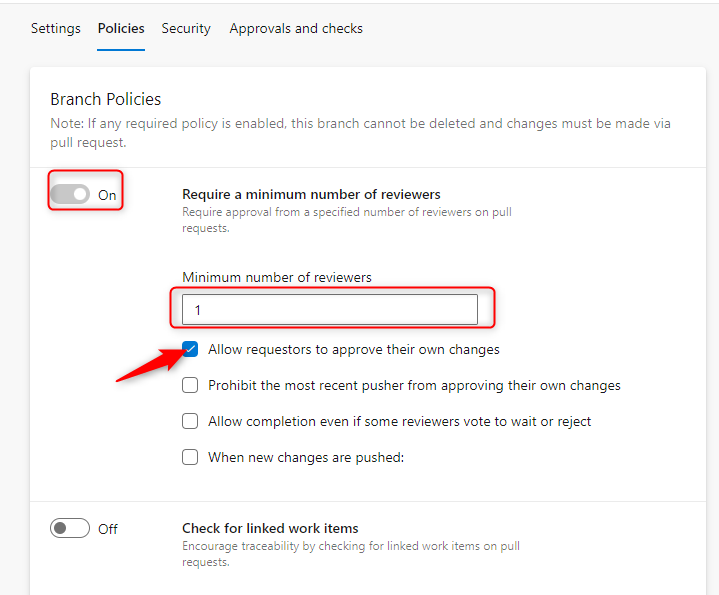This screenshot has width=719, height=595.
Task: Switch to the Security tab
Action: click(x=186, y=28)
